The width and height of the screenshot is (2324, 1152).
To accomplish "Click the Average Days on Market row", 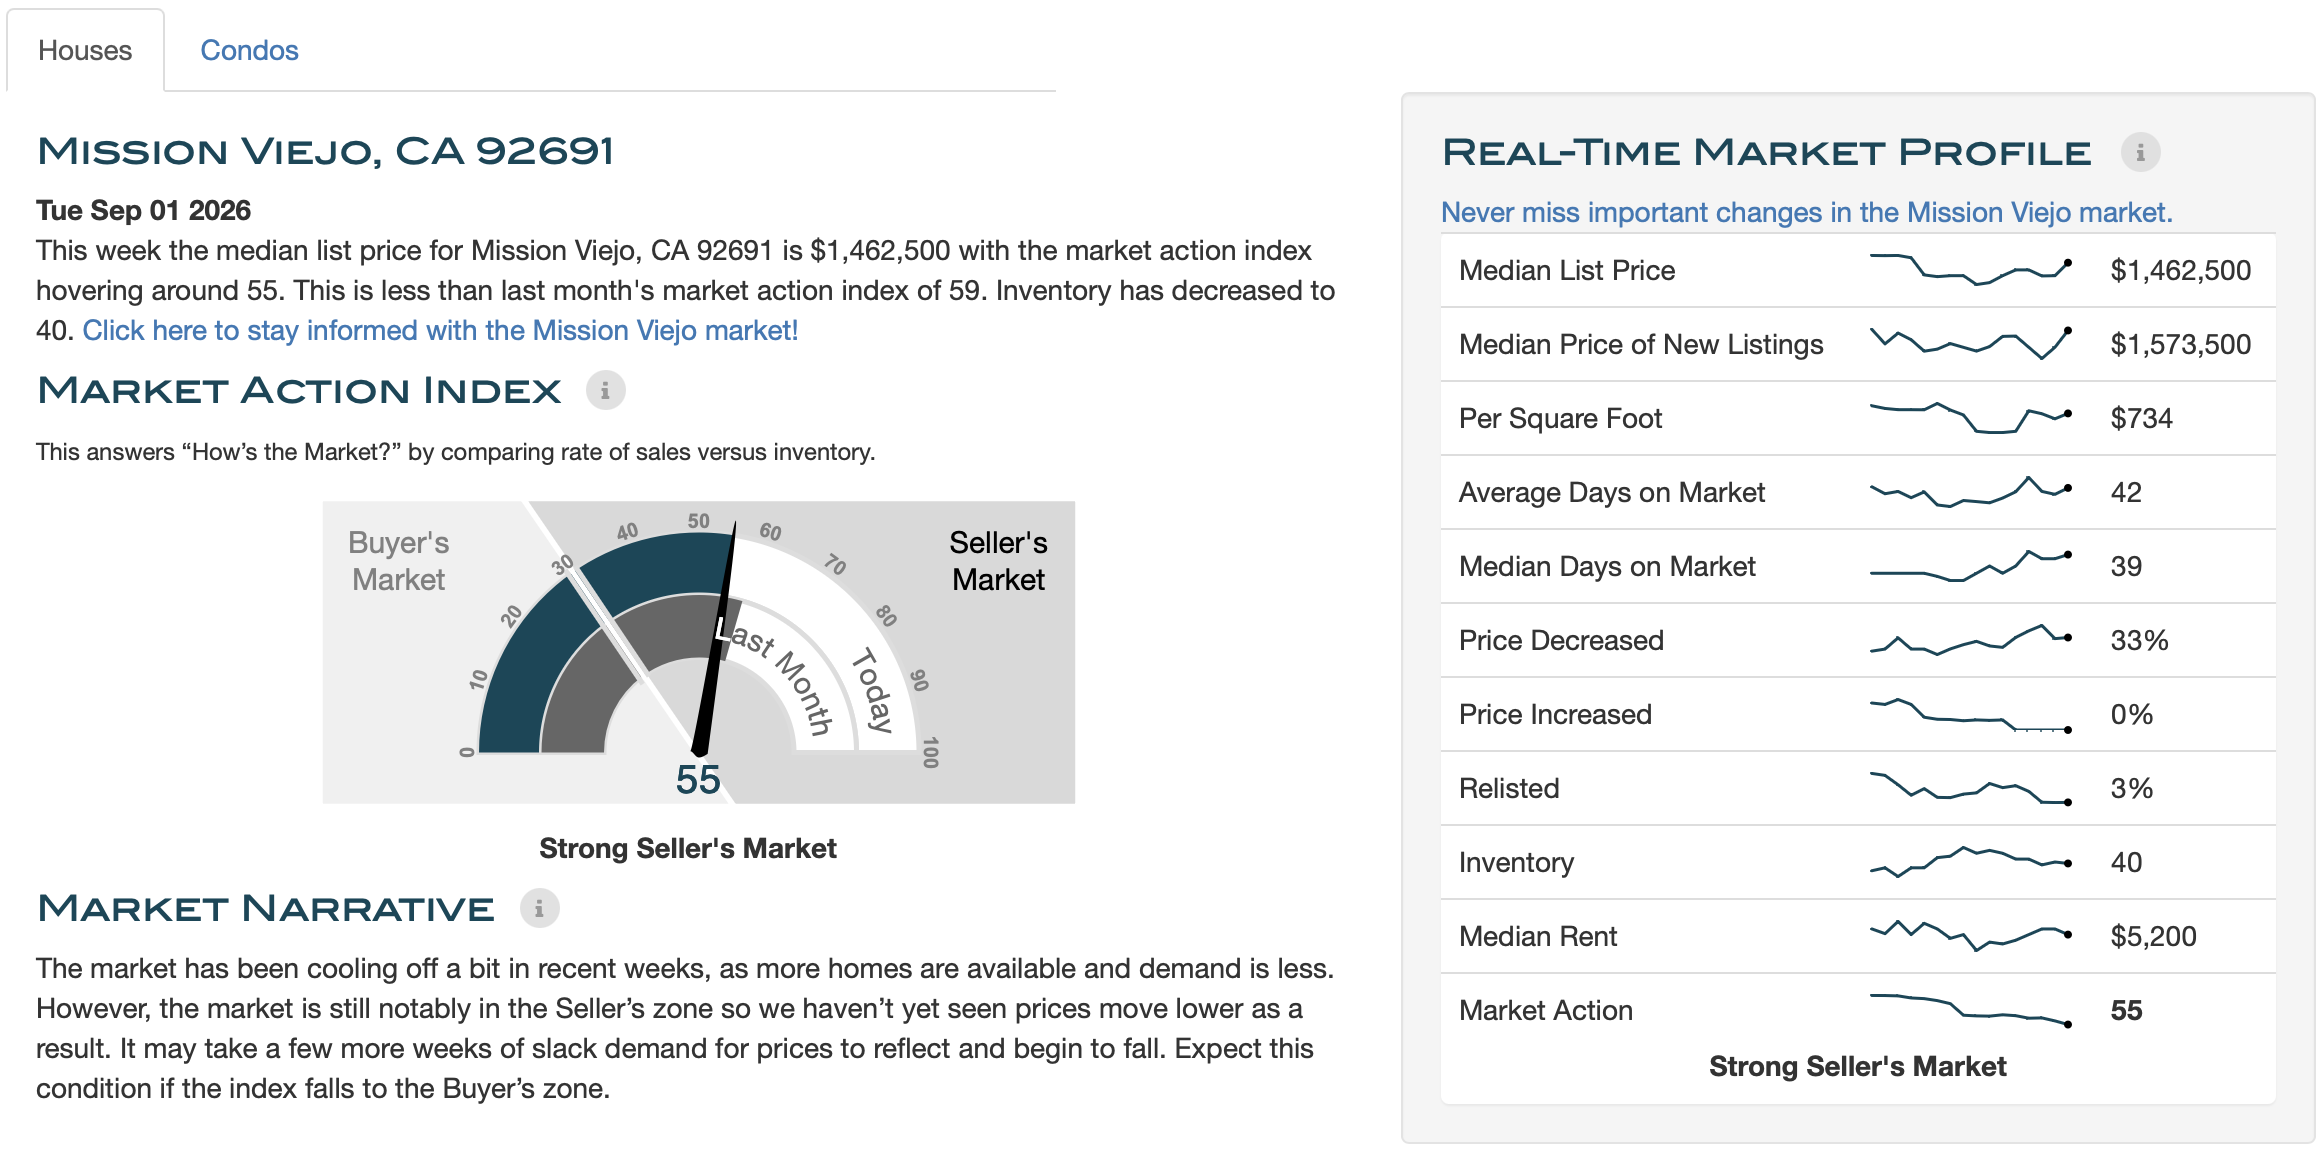I will click(1858, 492).
